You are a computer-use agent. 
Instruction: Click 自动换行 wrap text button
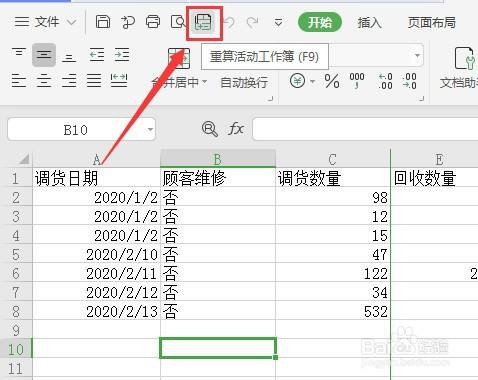point(244,82)
